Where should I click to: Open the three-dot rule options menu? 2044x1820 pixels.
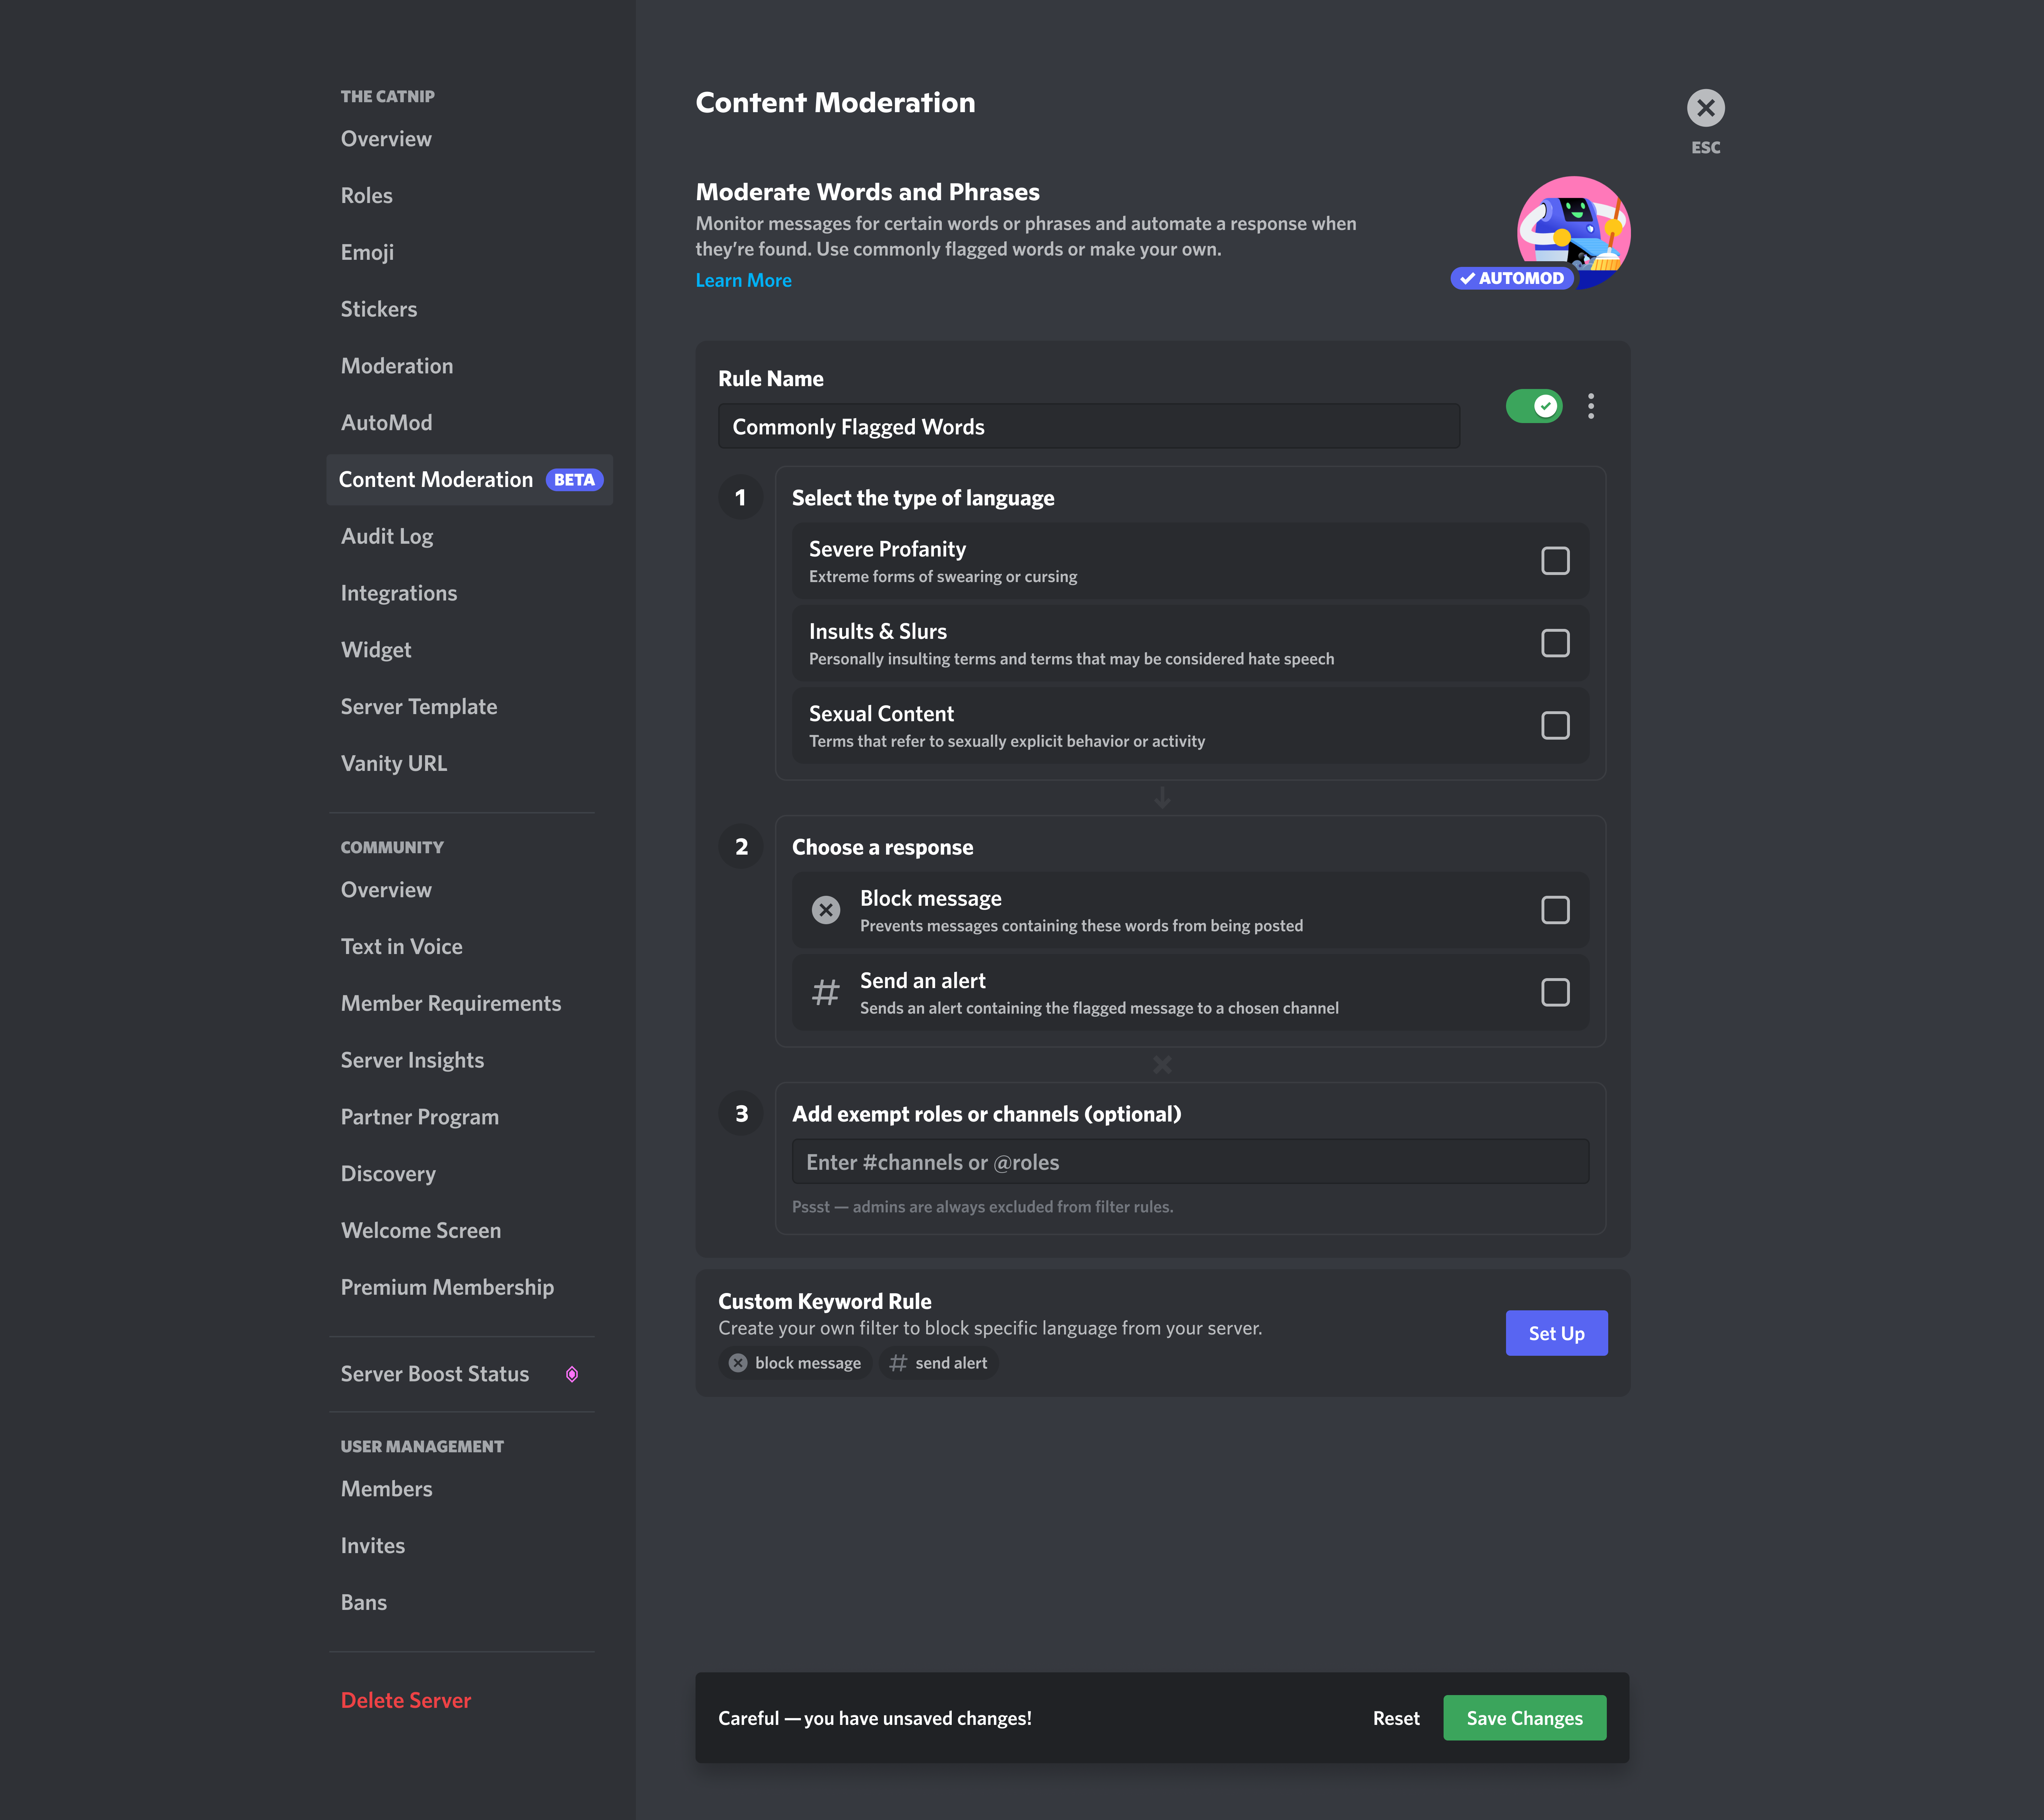click(x=1590, y=406)
